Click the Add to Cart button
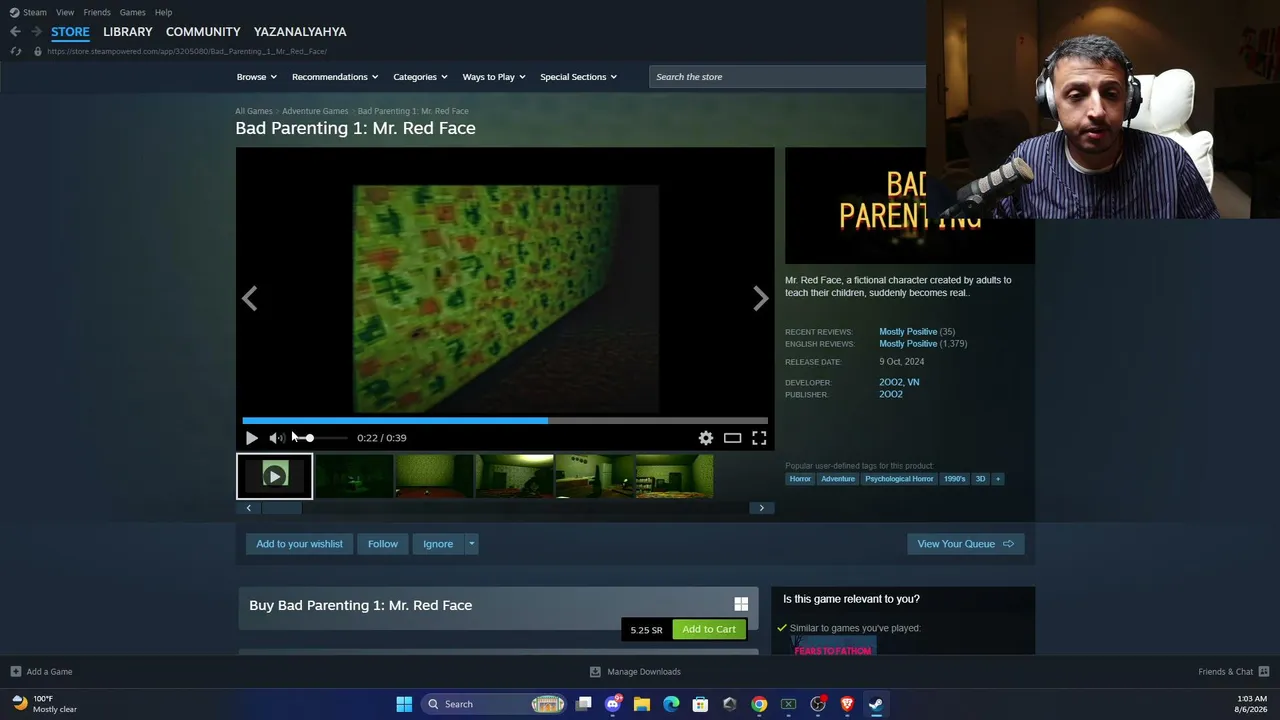 point(709,629)
